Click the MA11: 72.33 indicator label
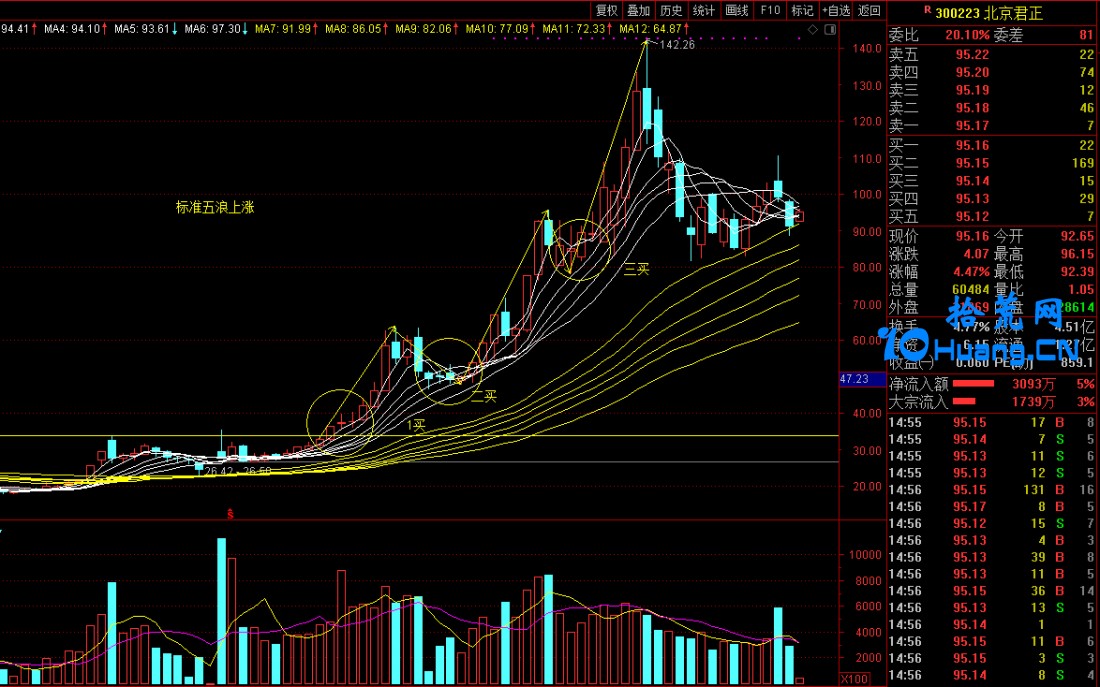 coord(577,29)
